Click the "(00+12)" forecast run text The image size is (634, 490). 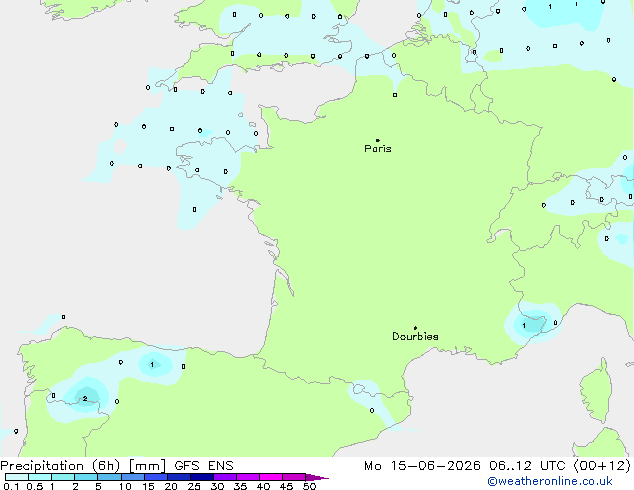pos(602,466)
